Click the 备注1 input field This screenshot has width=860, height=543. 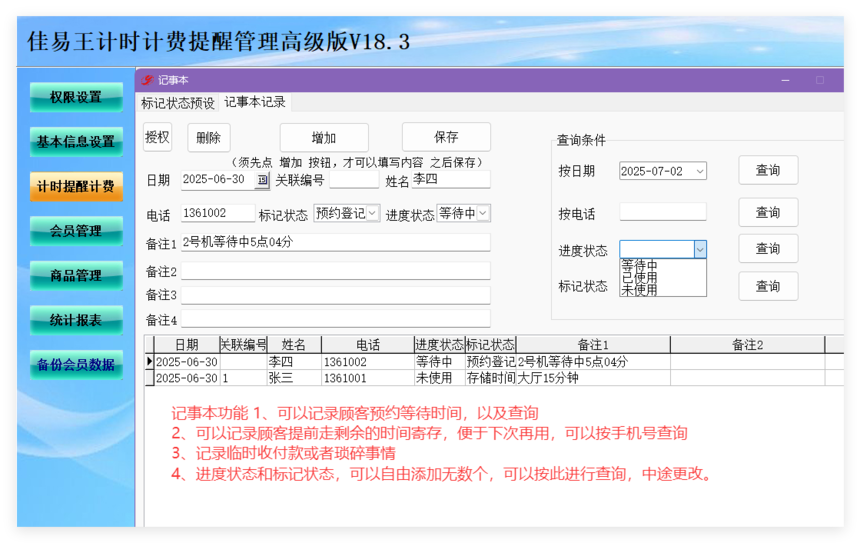pos(336,242)
